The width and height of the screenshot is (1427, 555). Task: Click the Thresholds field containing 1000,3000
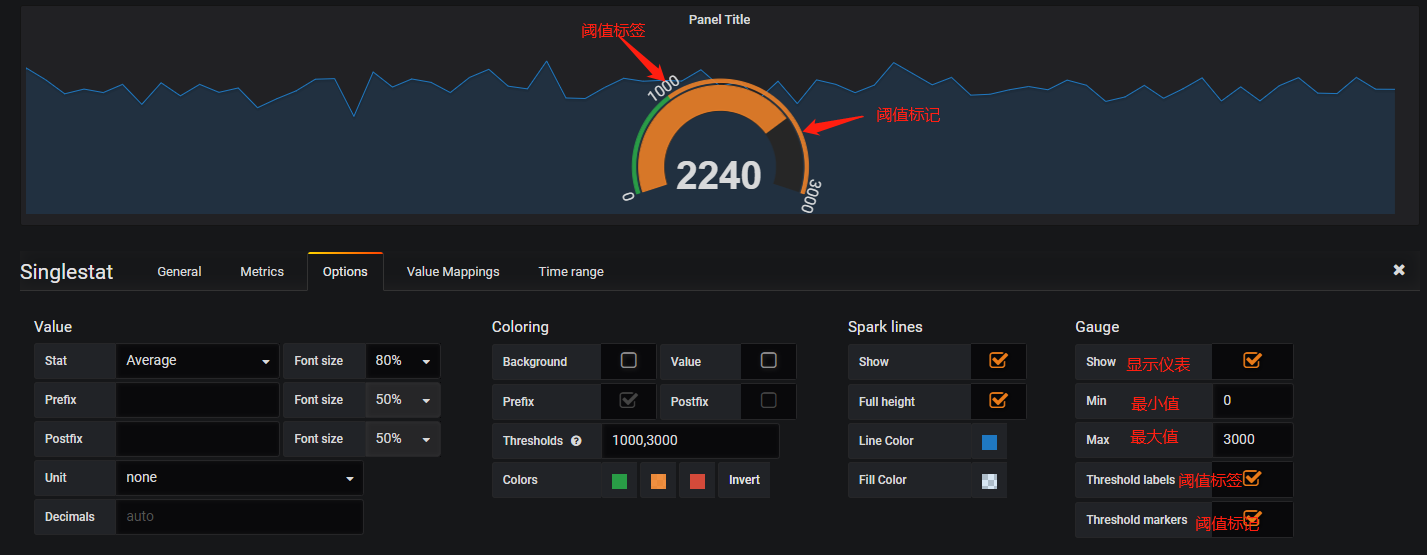click(690, 441)
